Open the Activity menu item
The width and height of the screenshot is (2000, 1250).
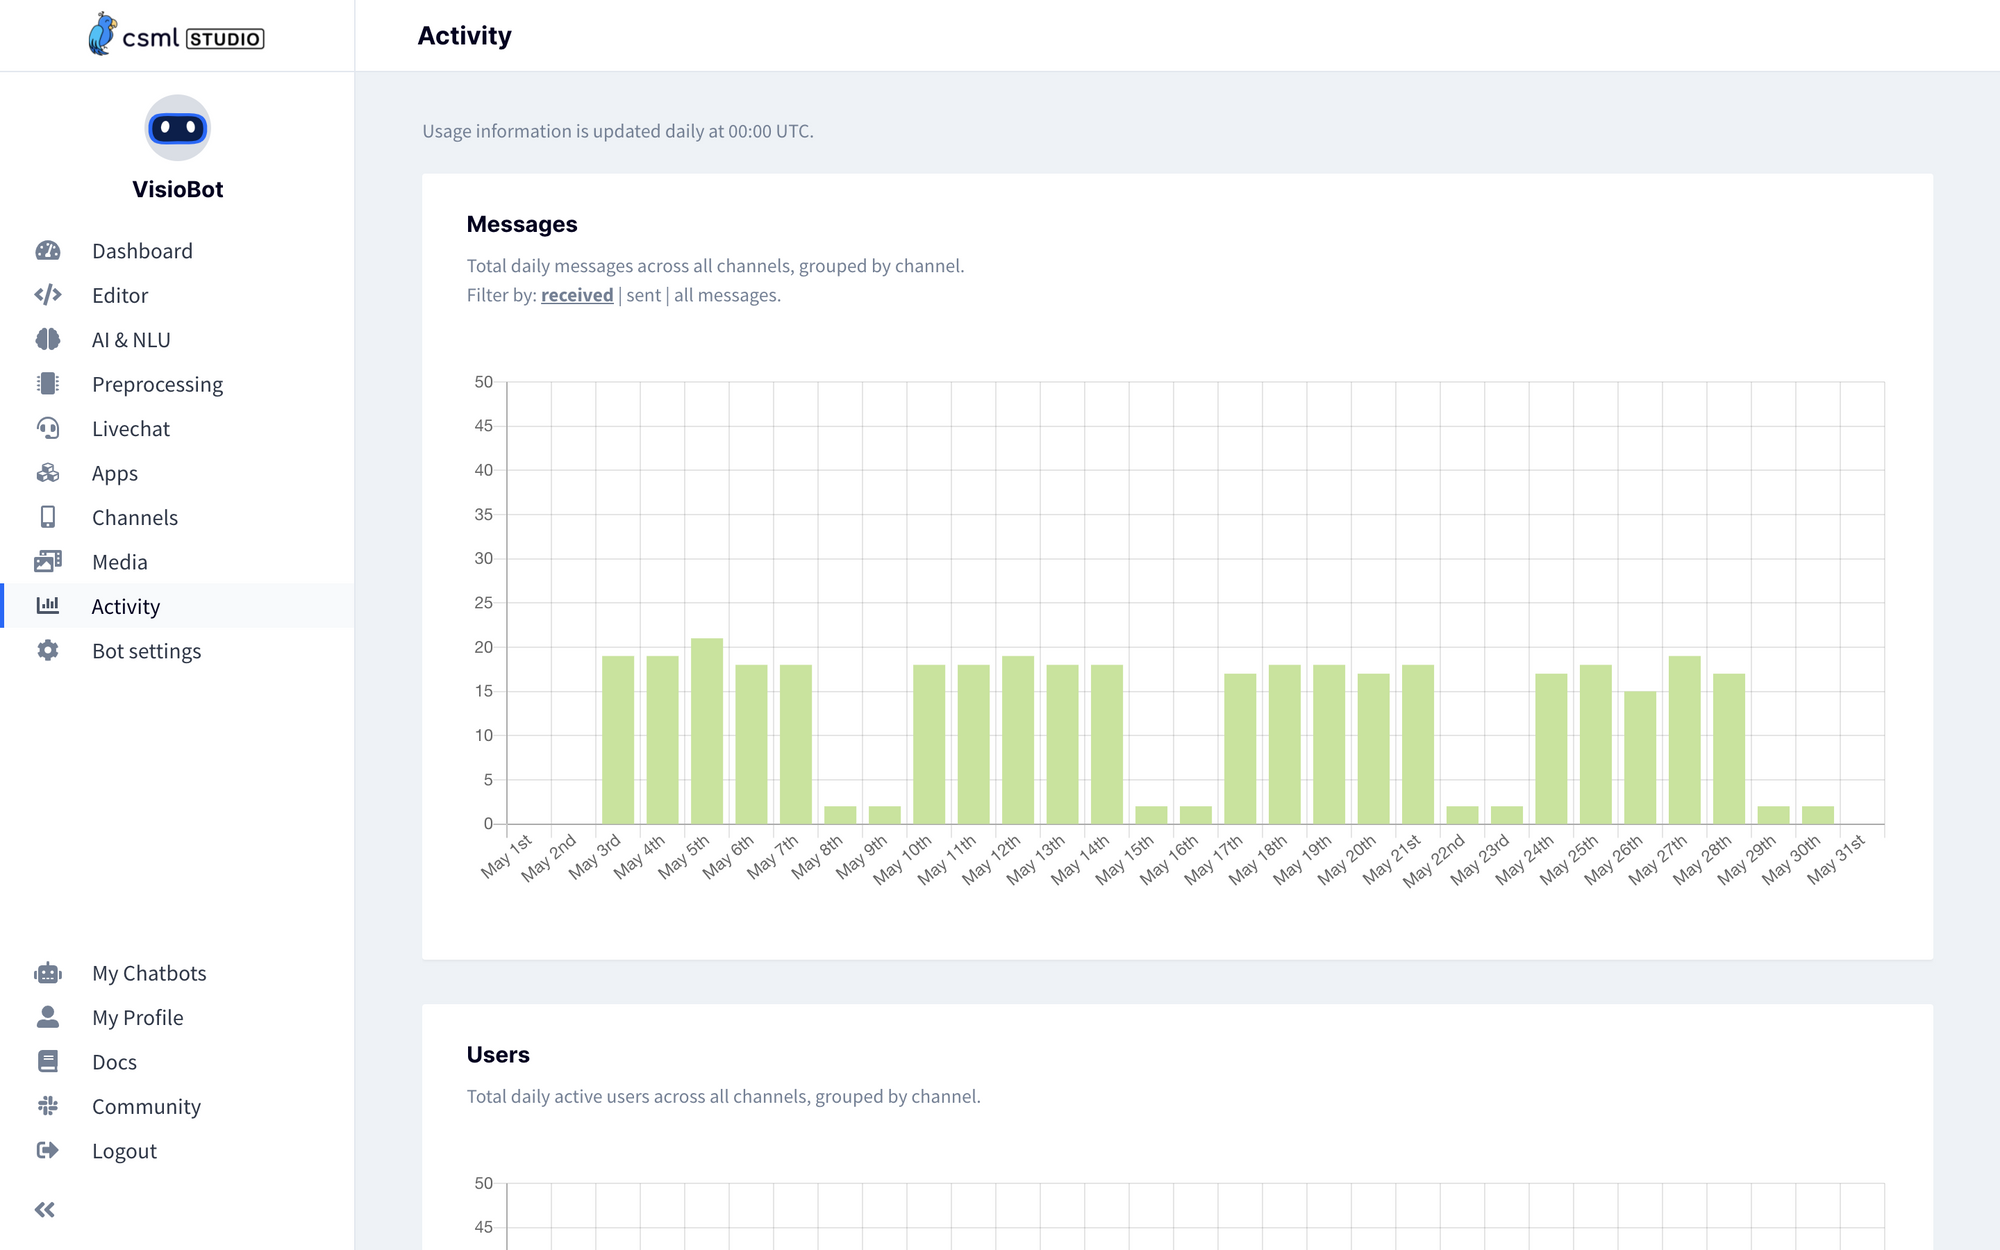[x=126, y=607]
